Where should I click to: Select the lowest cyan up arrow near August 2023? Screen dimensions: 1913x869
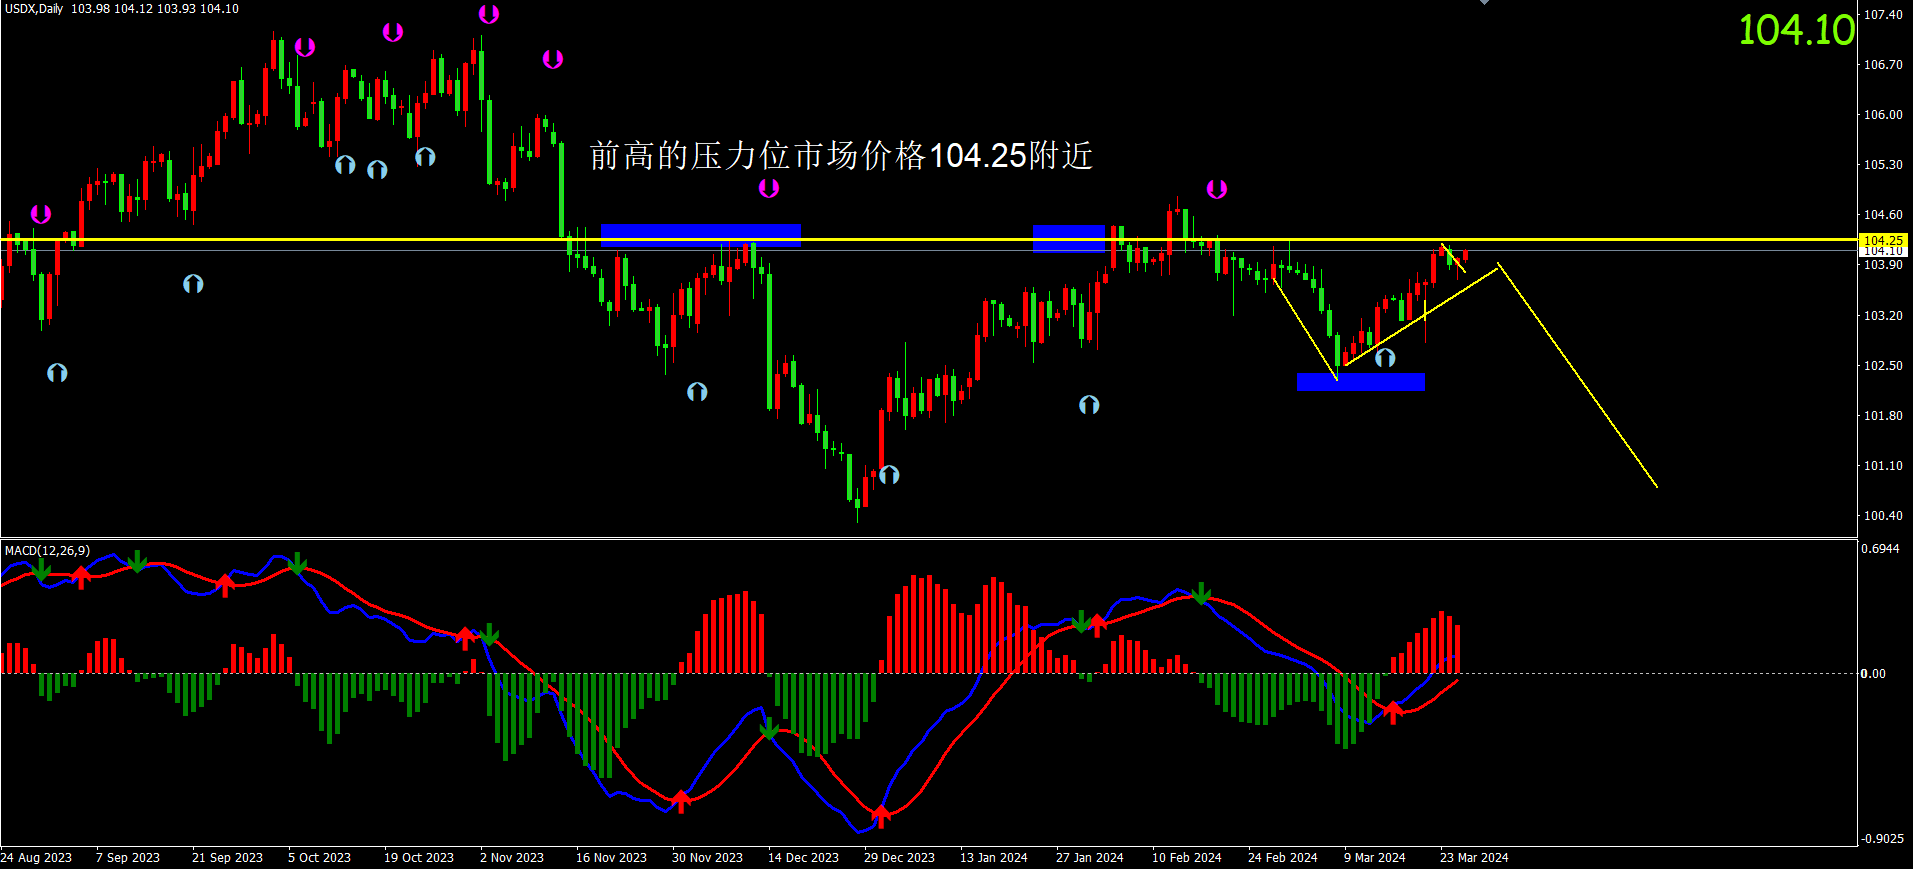coord(57,373)
